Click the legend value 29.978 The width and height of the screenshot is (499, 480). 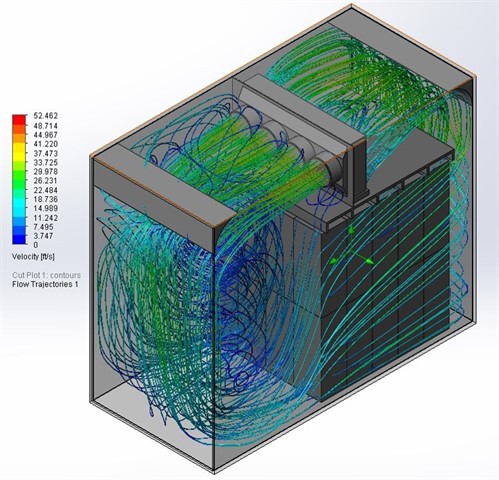[x=46, y=172]
